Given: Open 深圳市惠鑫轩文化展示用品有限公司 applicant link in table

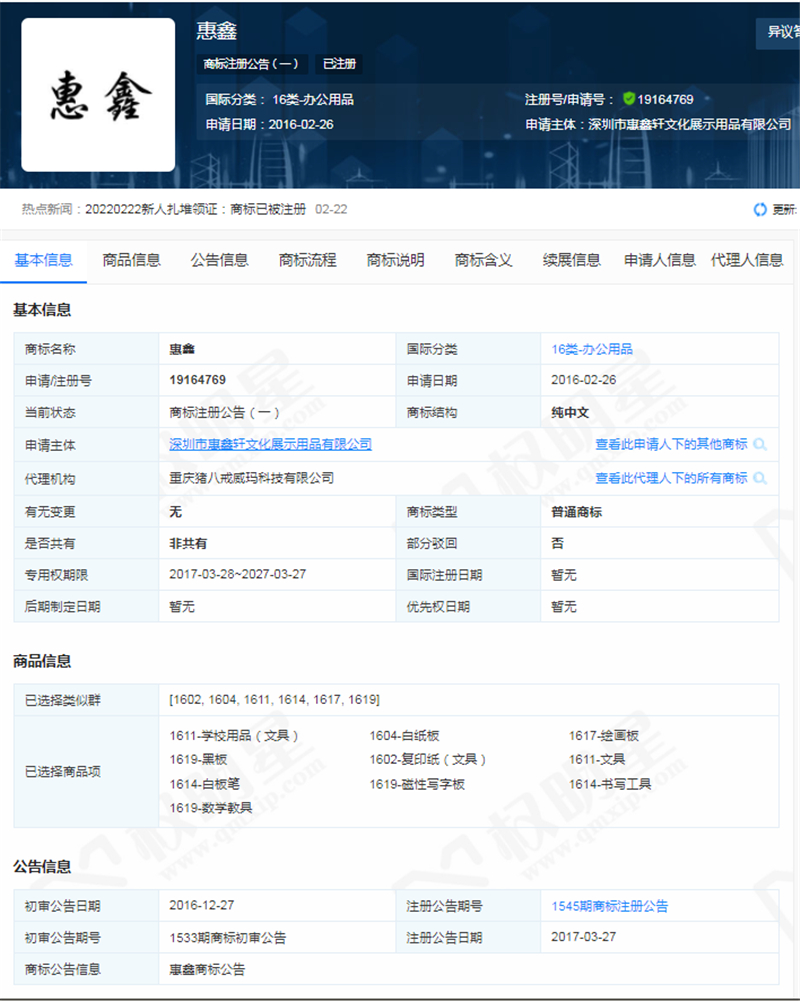Looking at the screenshot, I should click(271, 444).
